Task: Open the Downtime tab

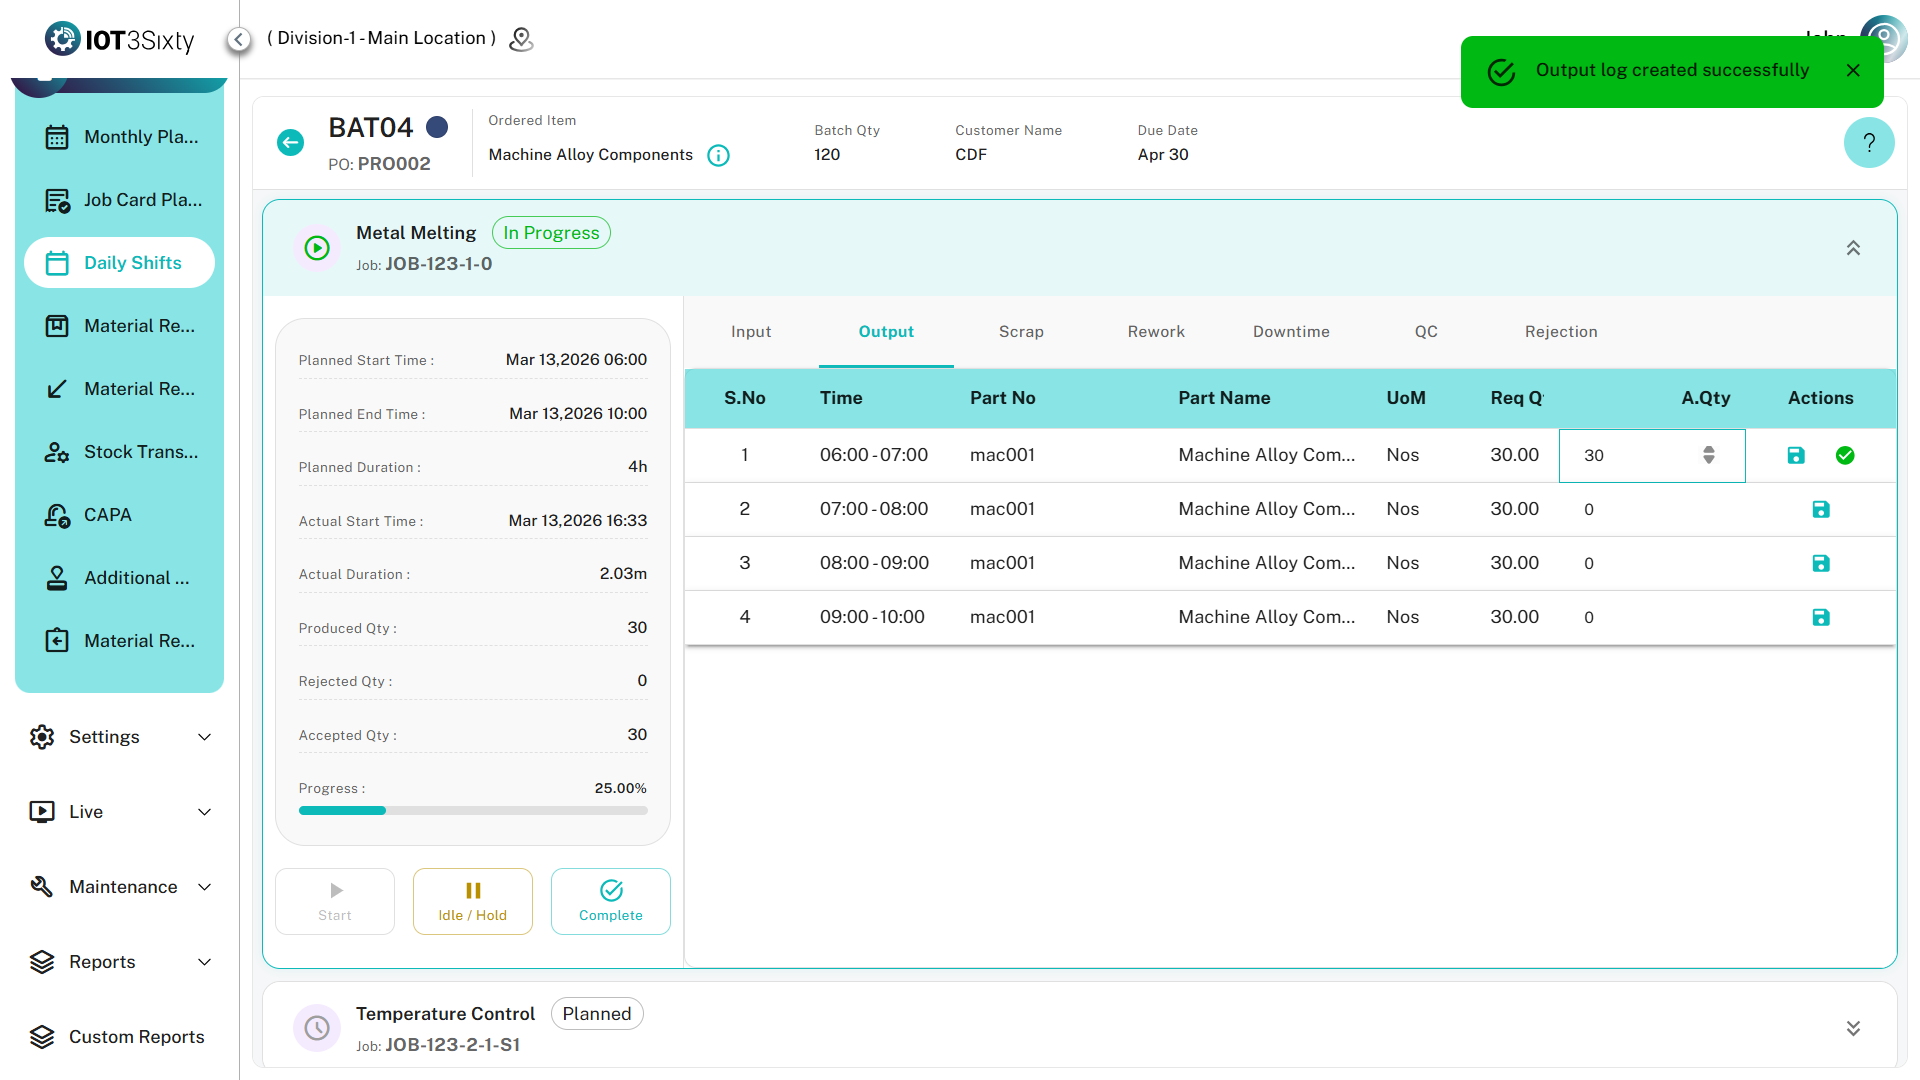Action: 1290,332
